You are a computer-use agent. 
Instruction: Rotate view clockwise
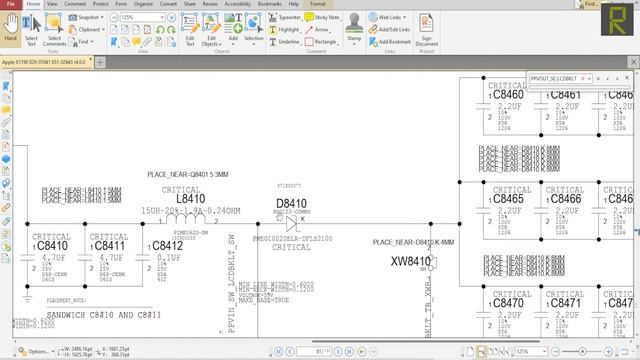point(171,30)
